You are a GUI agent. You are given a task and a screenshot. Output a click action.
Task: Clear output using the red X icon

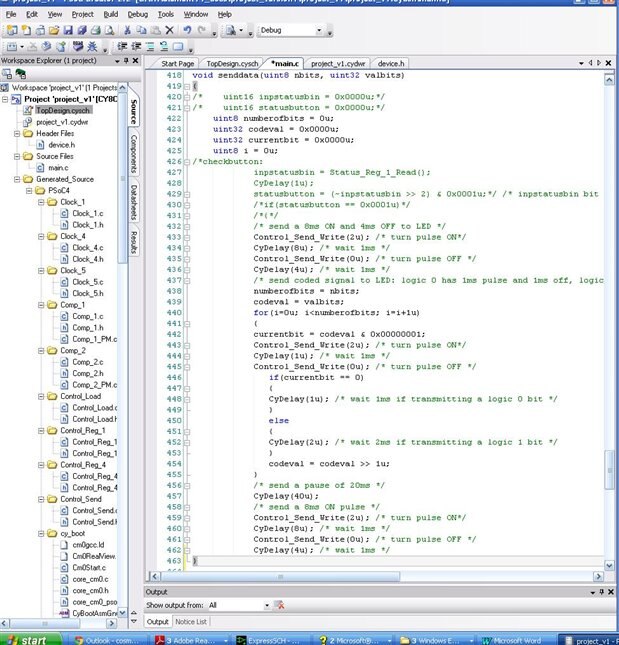[x=280, y=605]
